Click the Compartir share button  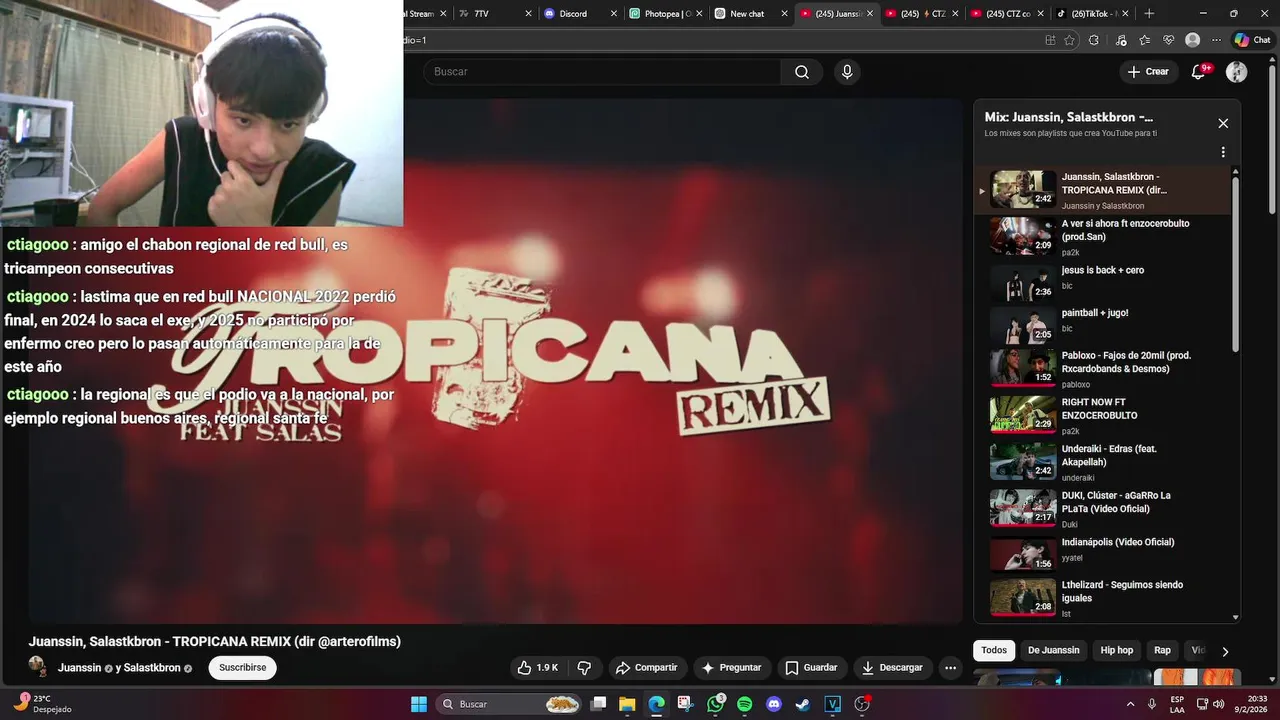pos(646,668)
